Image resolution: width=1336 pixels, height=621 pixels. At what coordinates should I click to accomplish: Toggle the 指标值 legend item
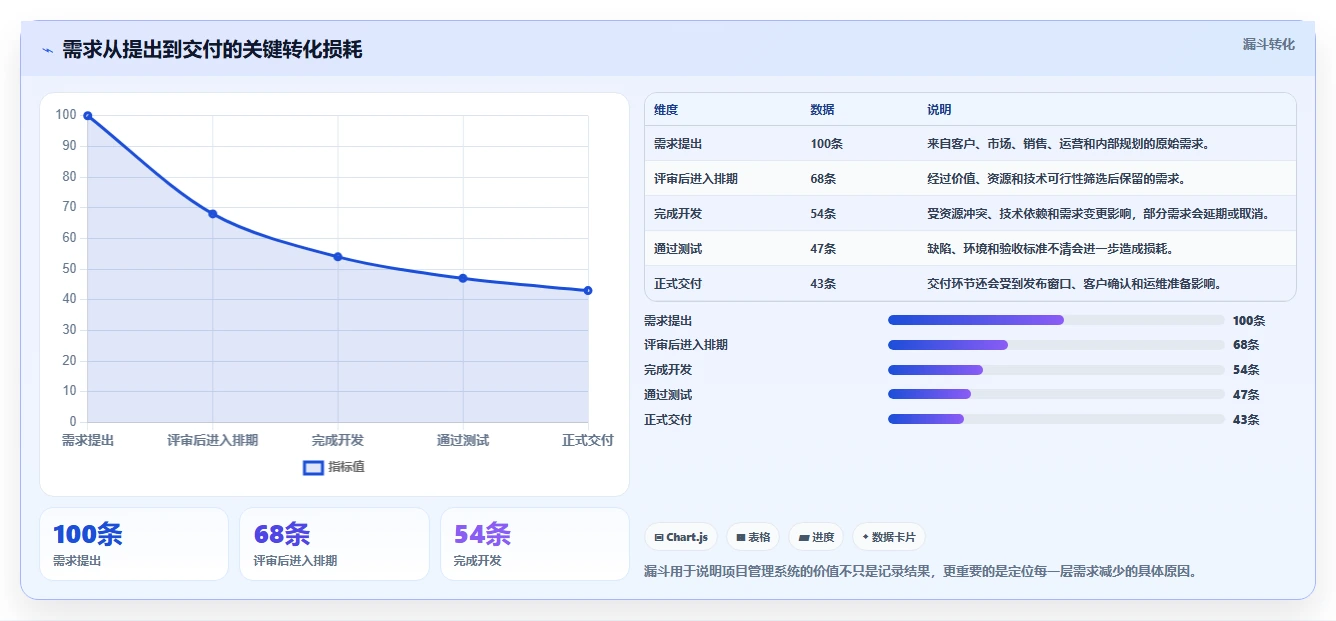point(334,467)
